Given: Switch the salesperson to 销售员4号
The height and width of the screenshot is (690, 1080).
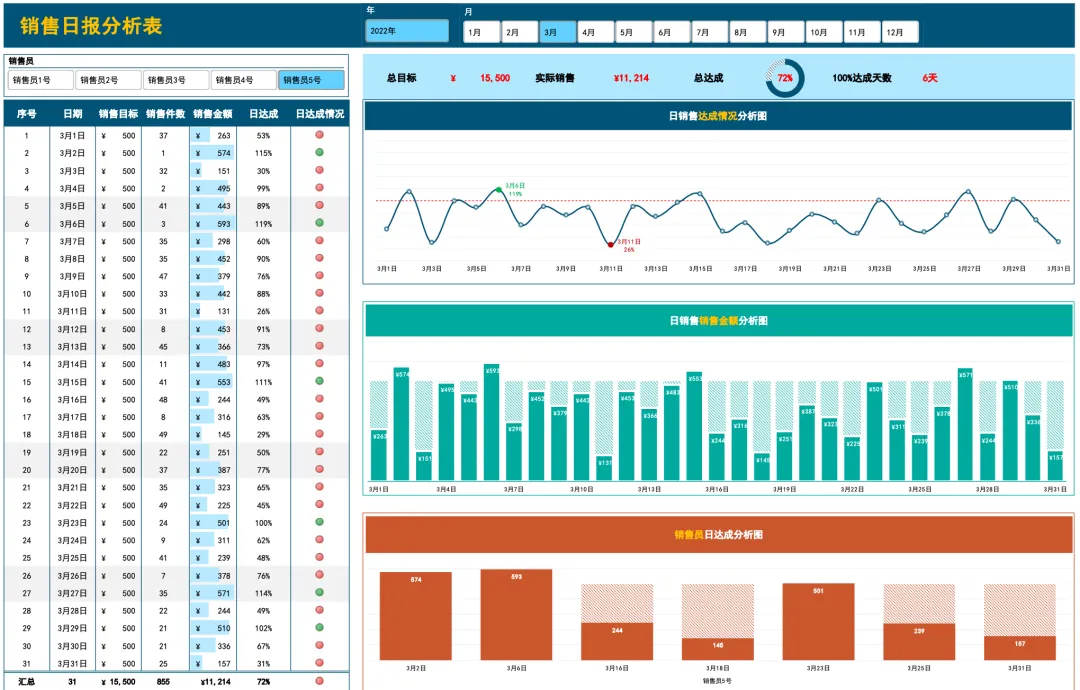Looking at the screenshot, I should point(244,80).
